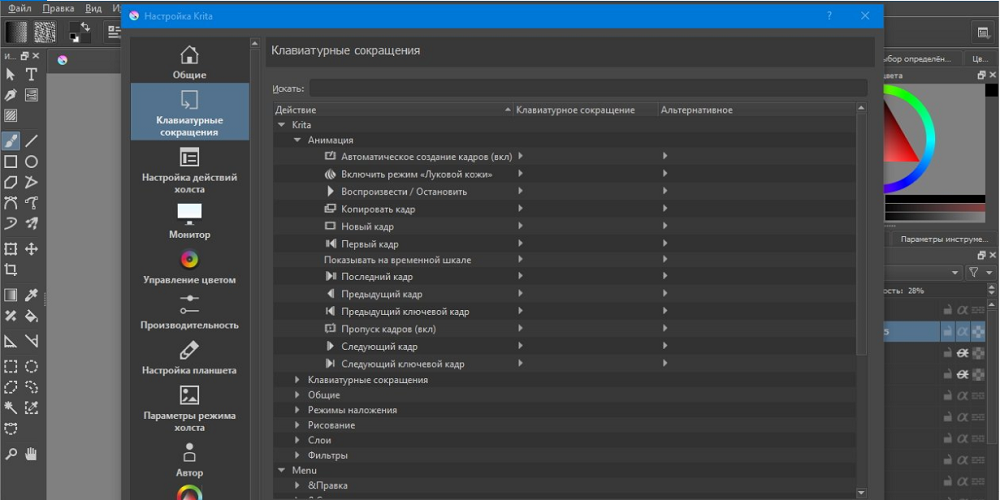Expand the Фильтры tree group
The height and width of the screenshot is (500, 1000).
pos(298,455)
